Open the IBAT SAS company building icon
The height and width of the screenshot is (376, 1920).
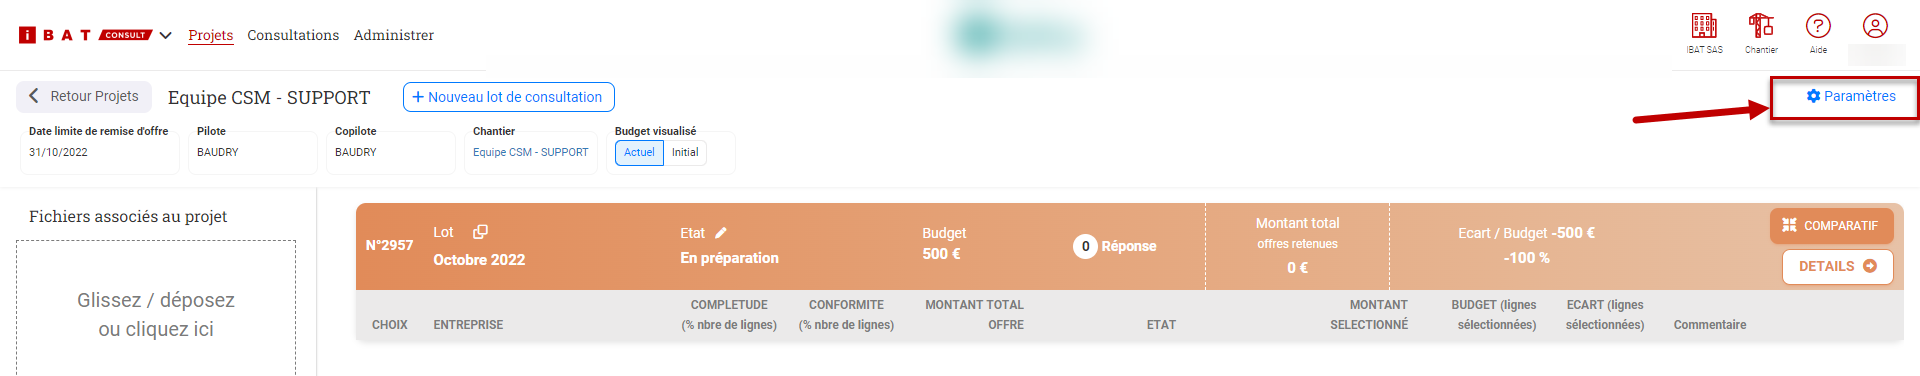click(x=1704, y=26)
